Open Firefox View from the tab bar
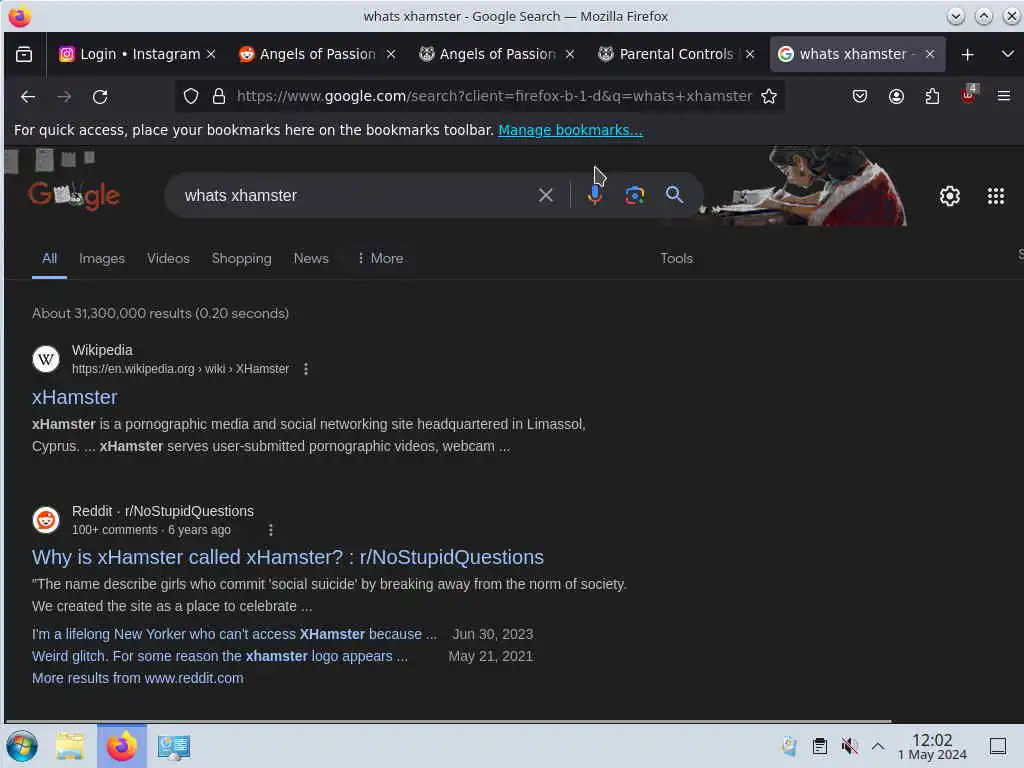The image size is (1024, 768). (24, 54)
